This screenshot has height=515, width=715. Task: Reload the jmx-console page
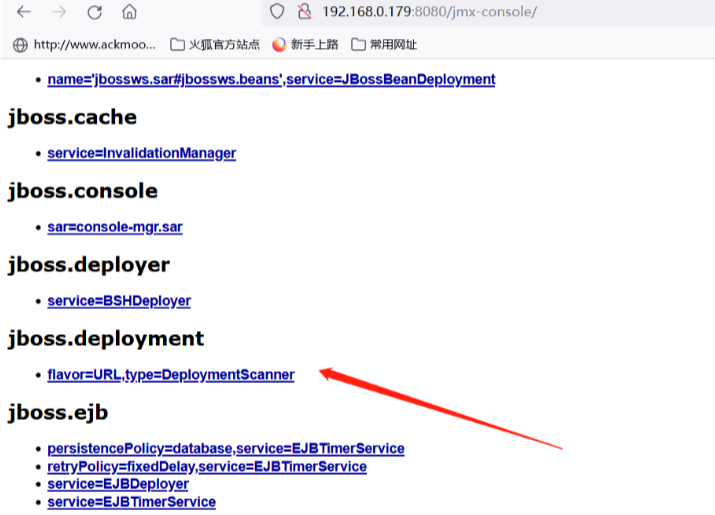pos(94,13)
